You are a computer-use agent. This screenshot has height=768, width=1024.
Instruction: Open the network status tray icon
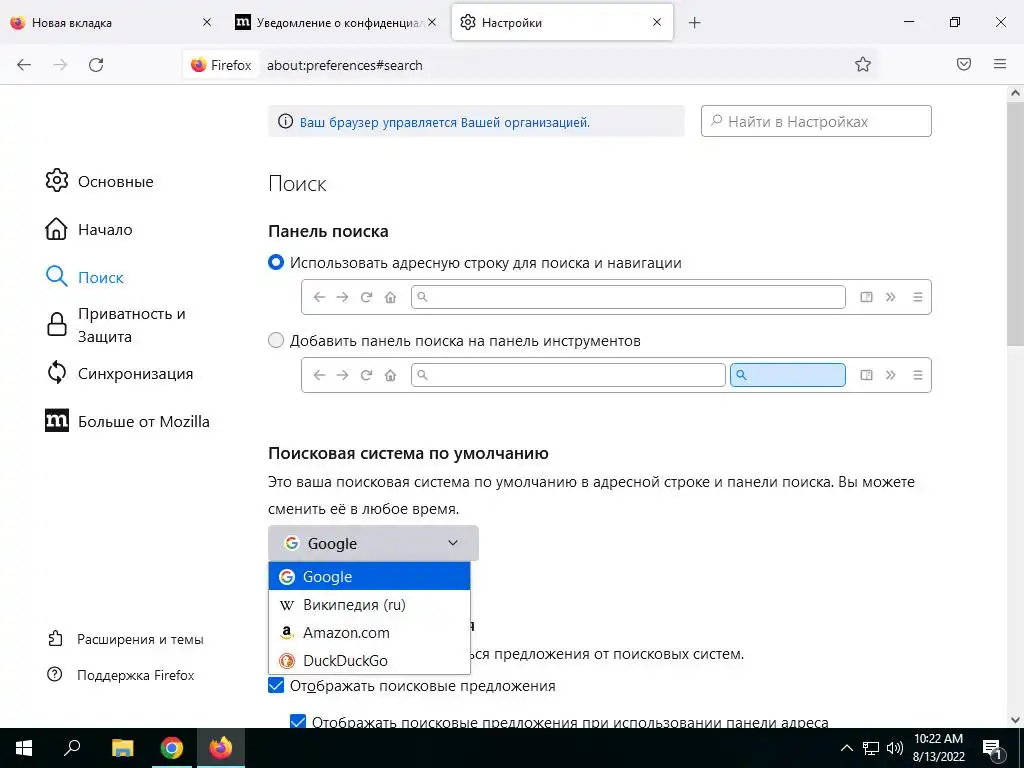(x=871, y=748)
